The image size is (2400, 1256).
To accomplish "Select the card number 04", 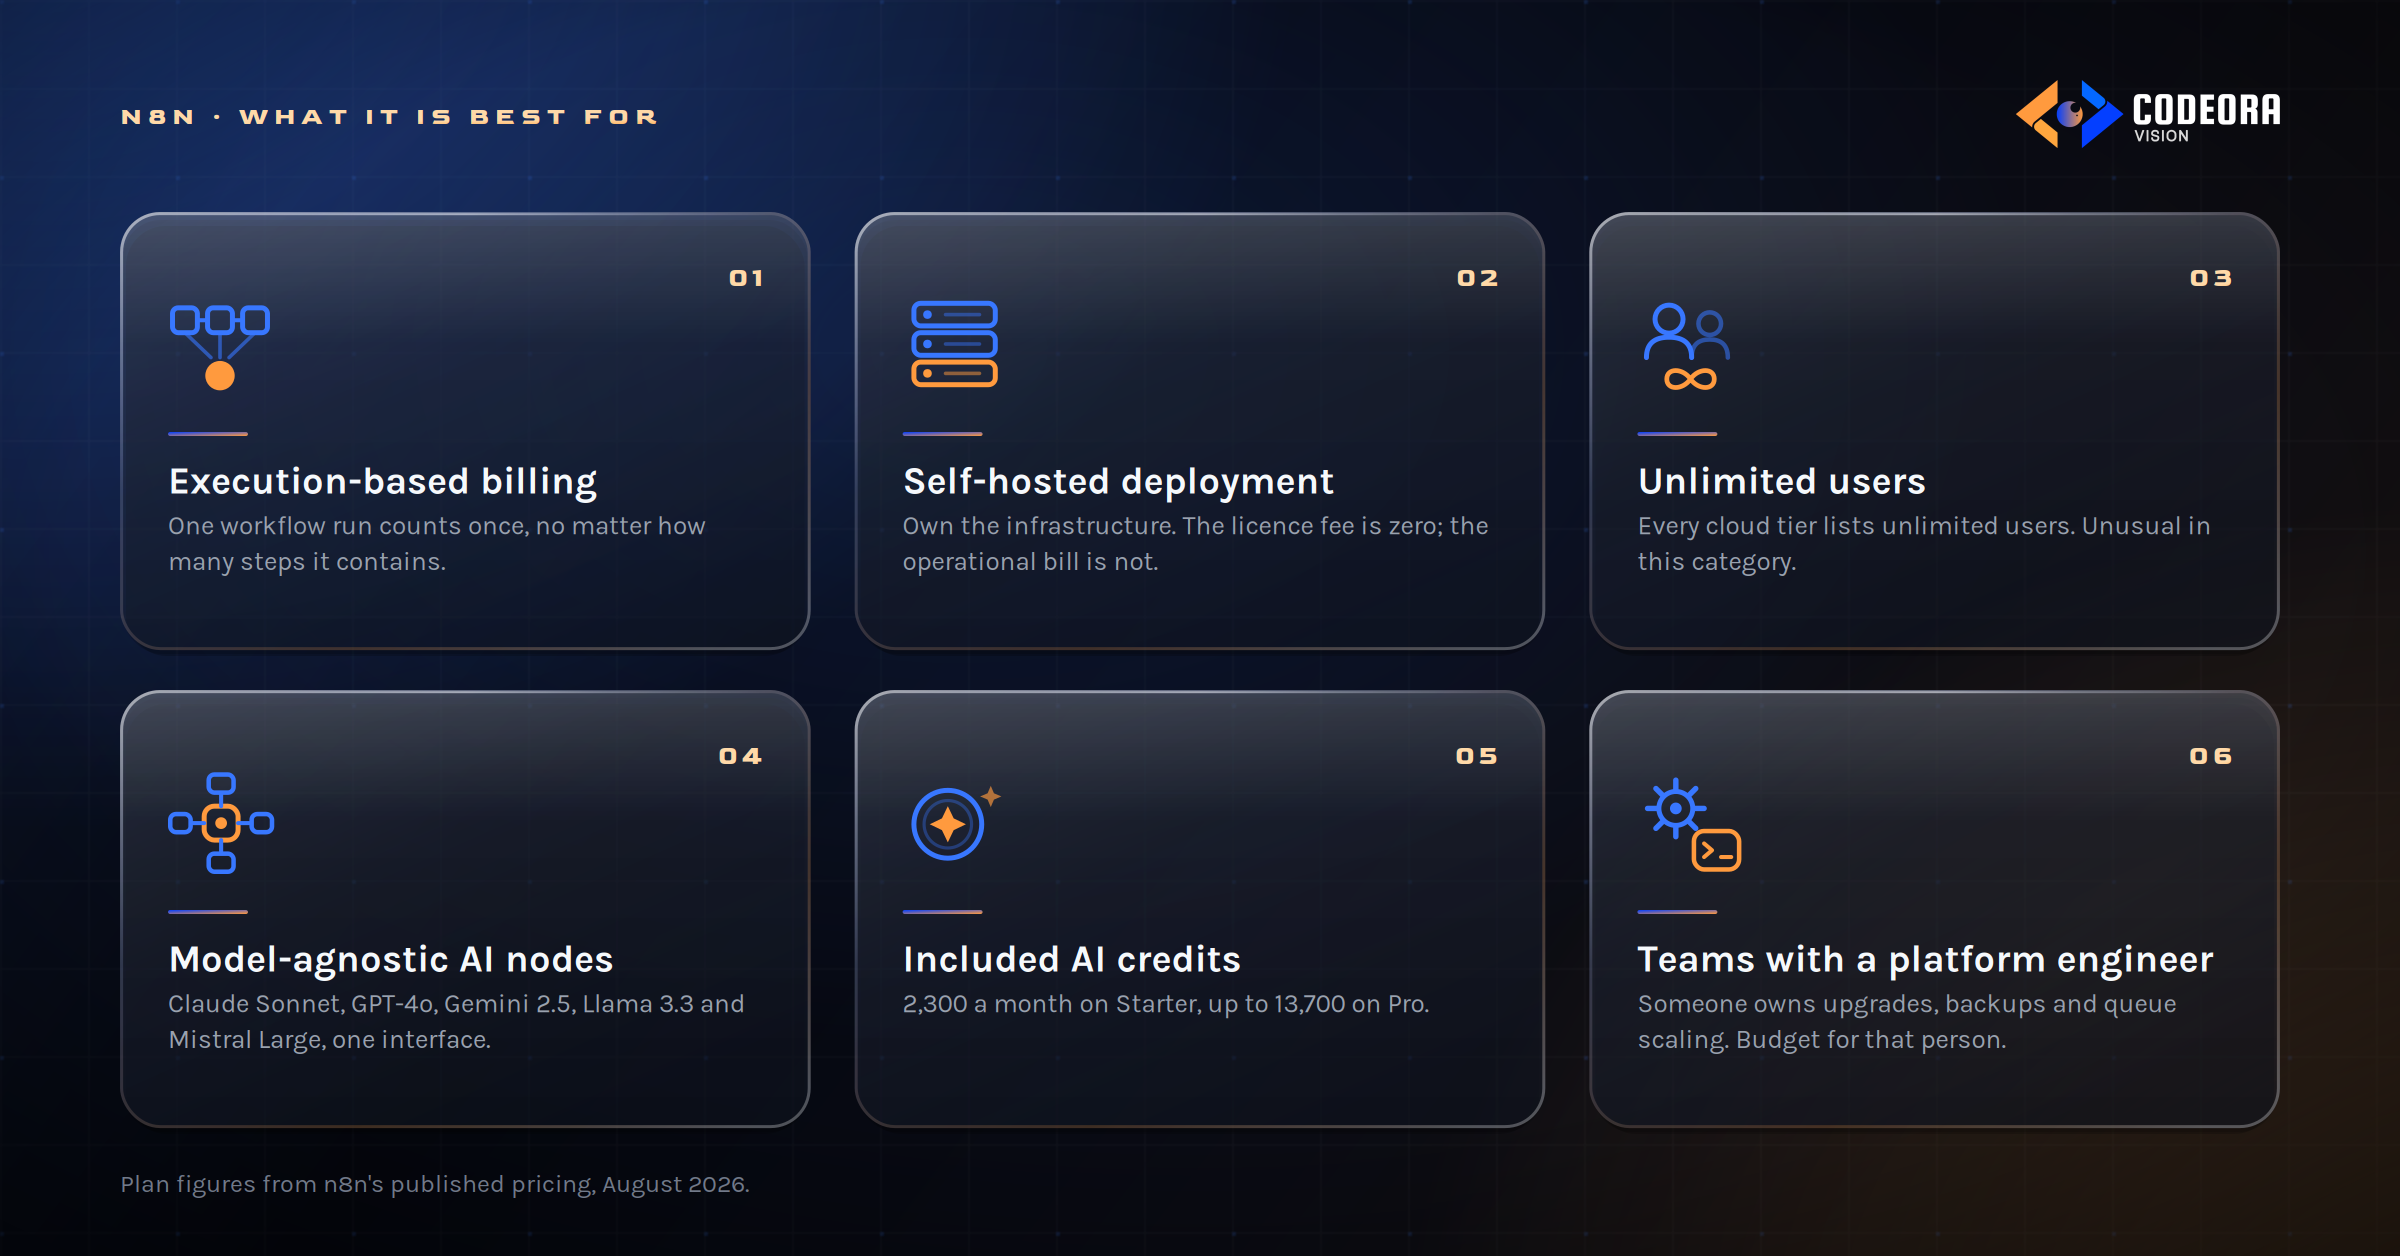I will click(740, 756).
